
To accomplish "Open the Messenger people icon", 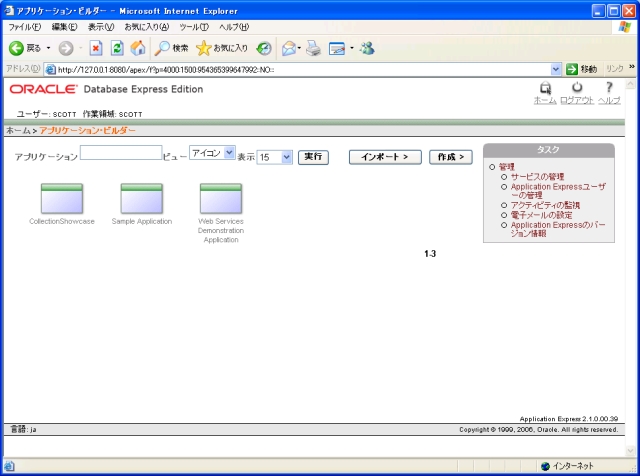I will 367,48.
